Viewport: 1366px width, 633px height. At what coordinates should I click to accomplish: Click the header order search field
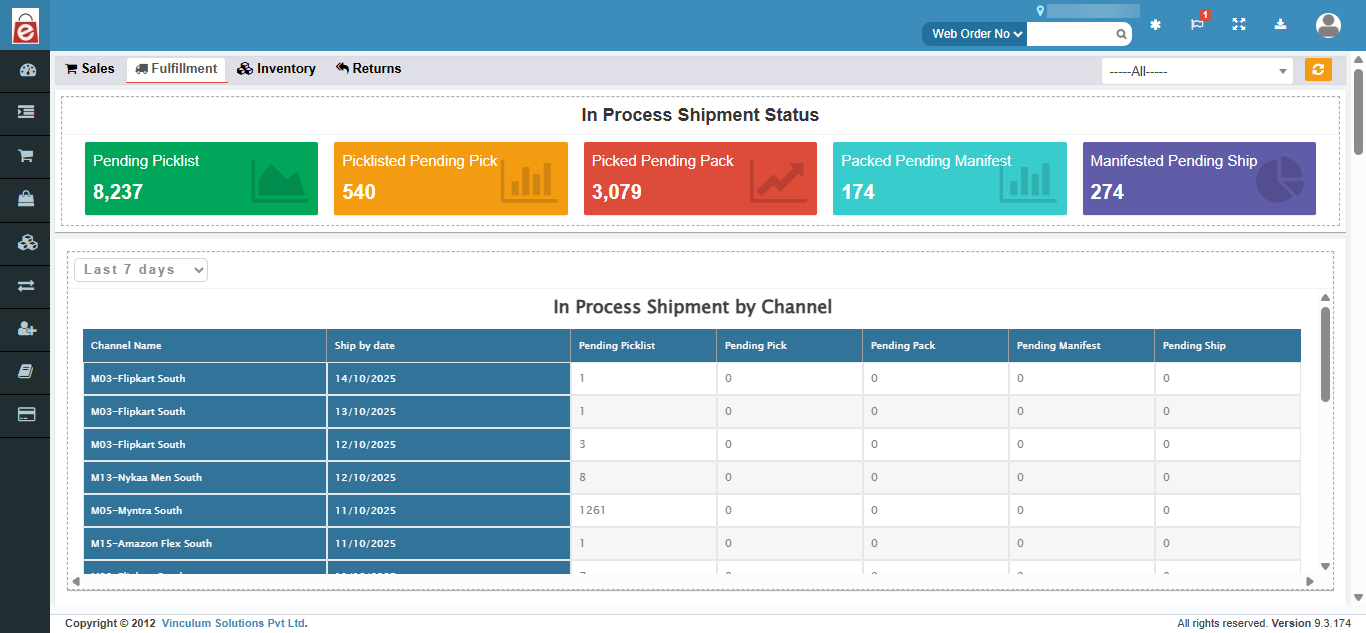[1071, 34]
